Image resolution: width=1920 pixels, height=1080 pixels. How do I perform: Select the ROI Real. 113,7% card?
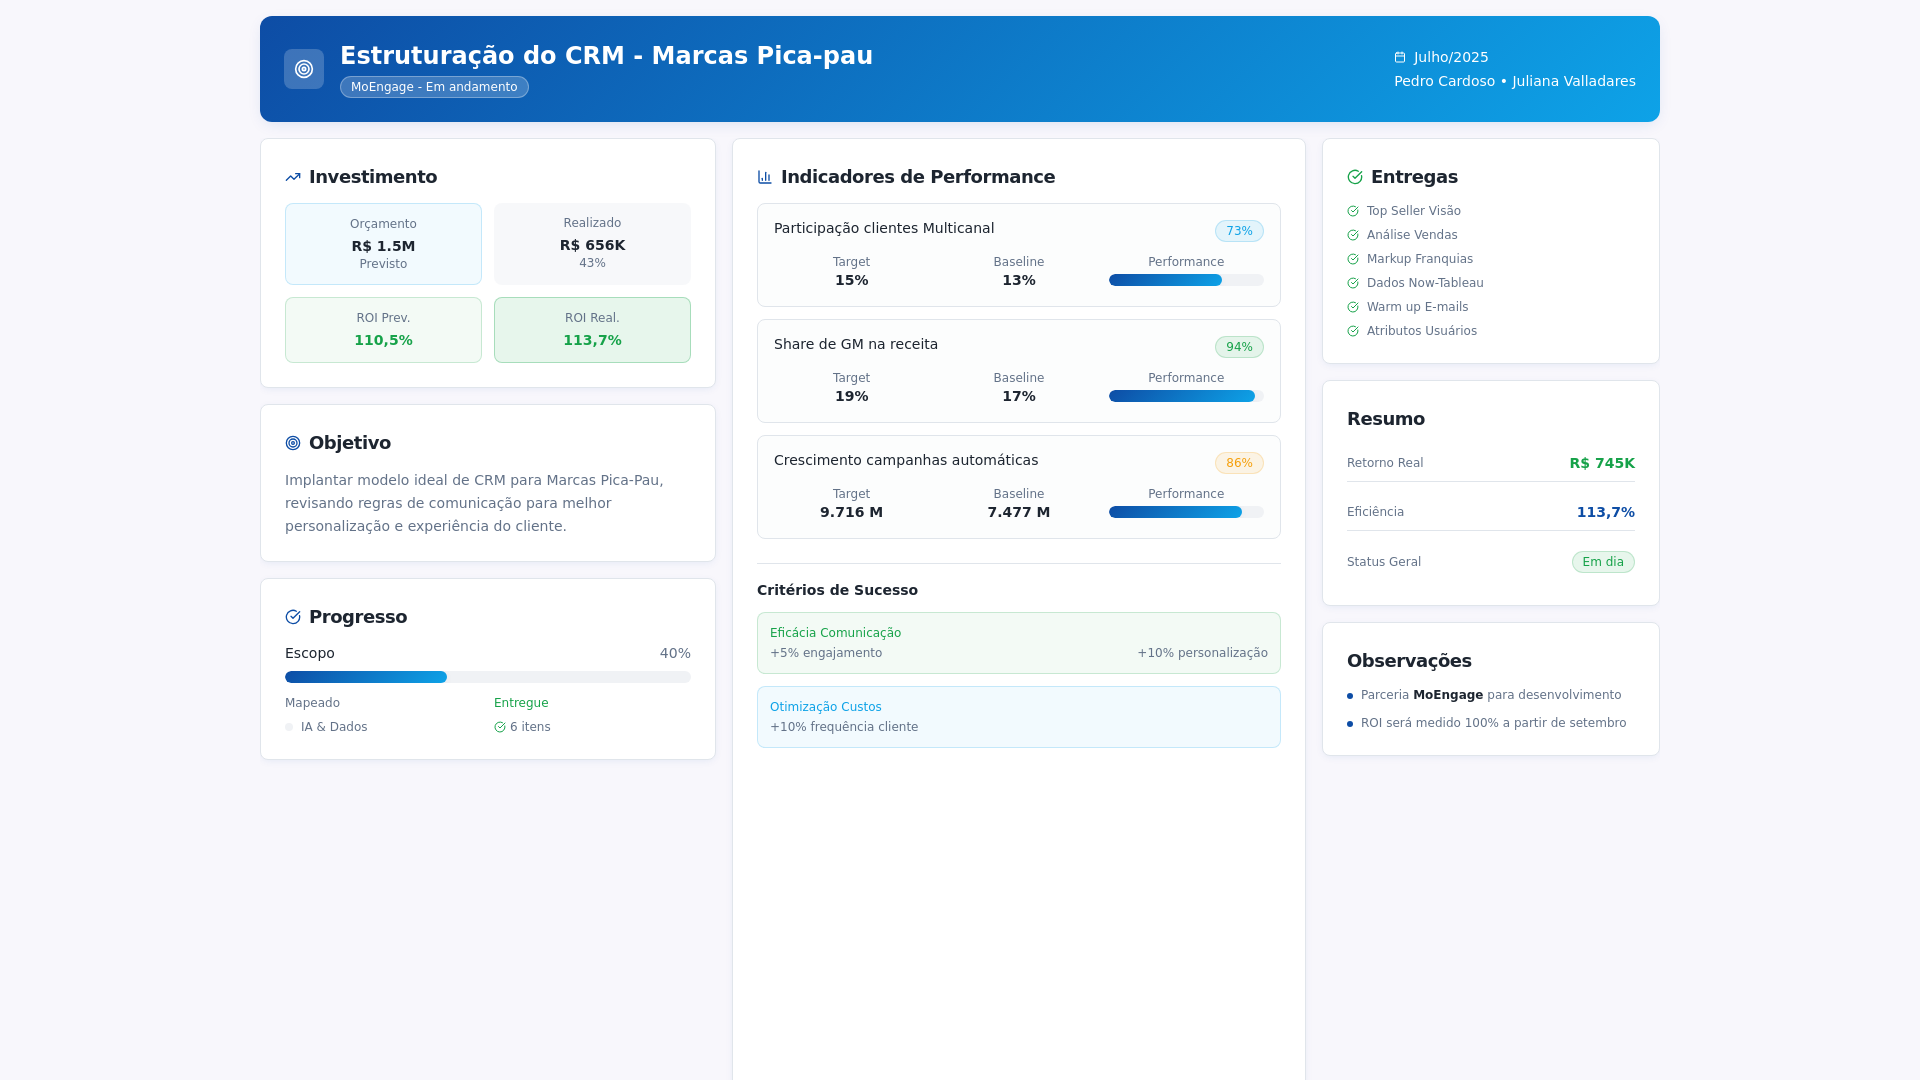tap(592, 330)
